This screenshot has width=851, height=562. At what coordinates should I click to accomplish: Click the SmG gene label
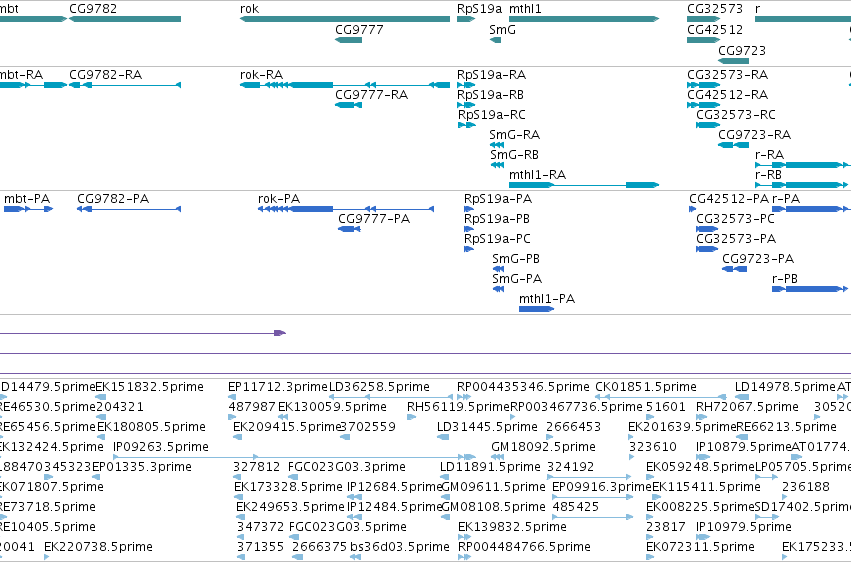pos(502,29)
